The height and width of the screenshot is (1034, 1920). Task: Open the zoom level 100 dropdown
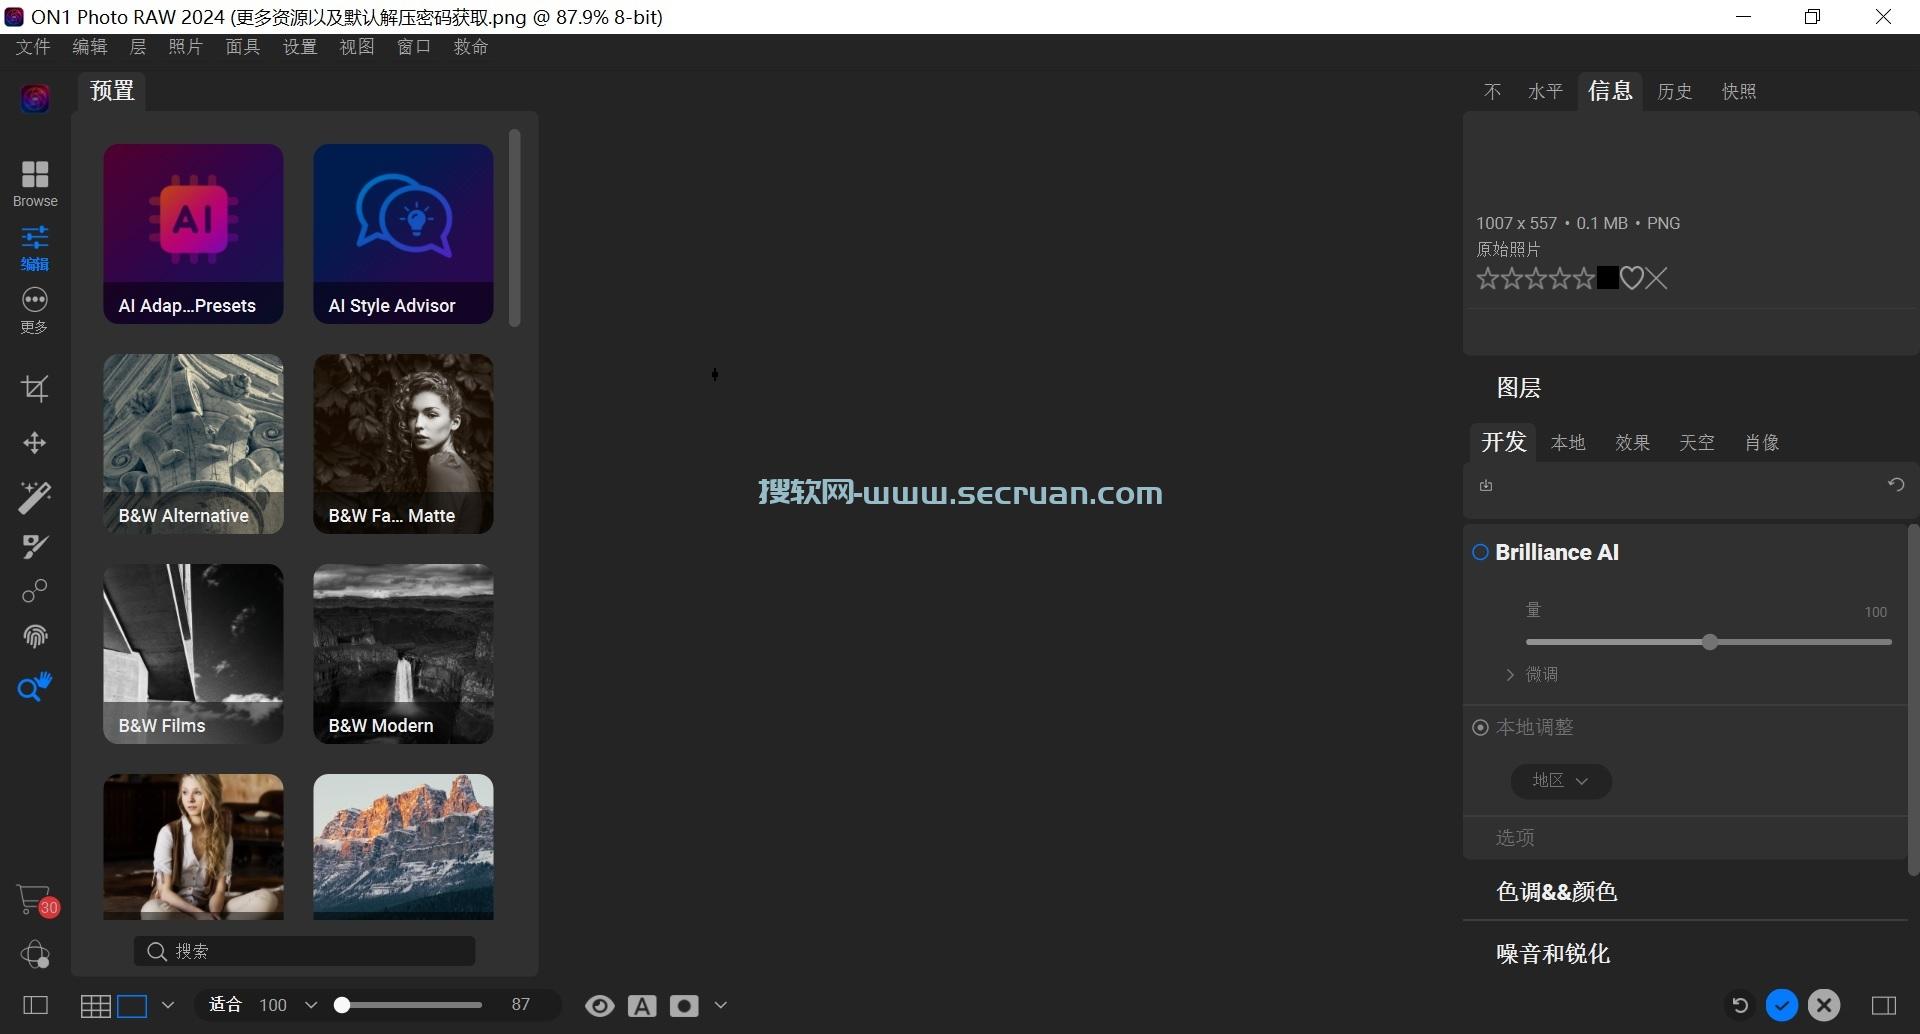(x=311, y=1005)
